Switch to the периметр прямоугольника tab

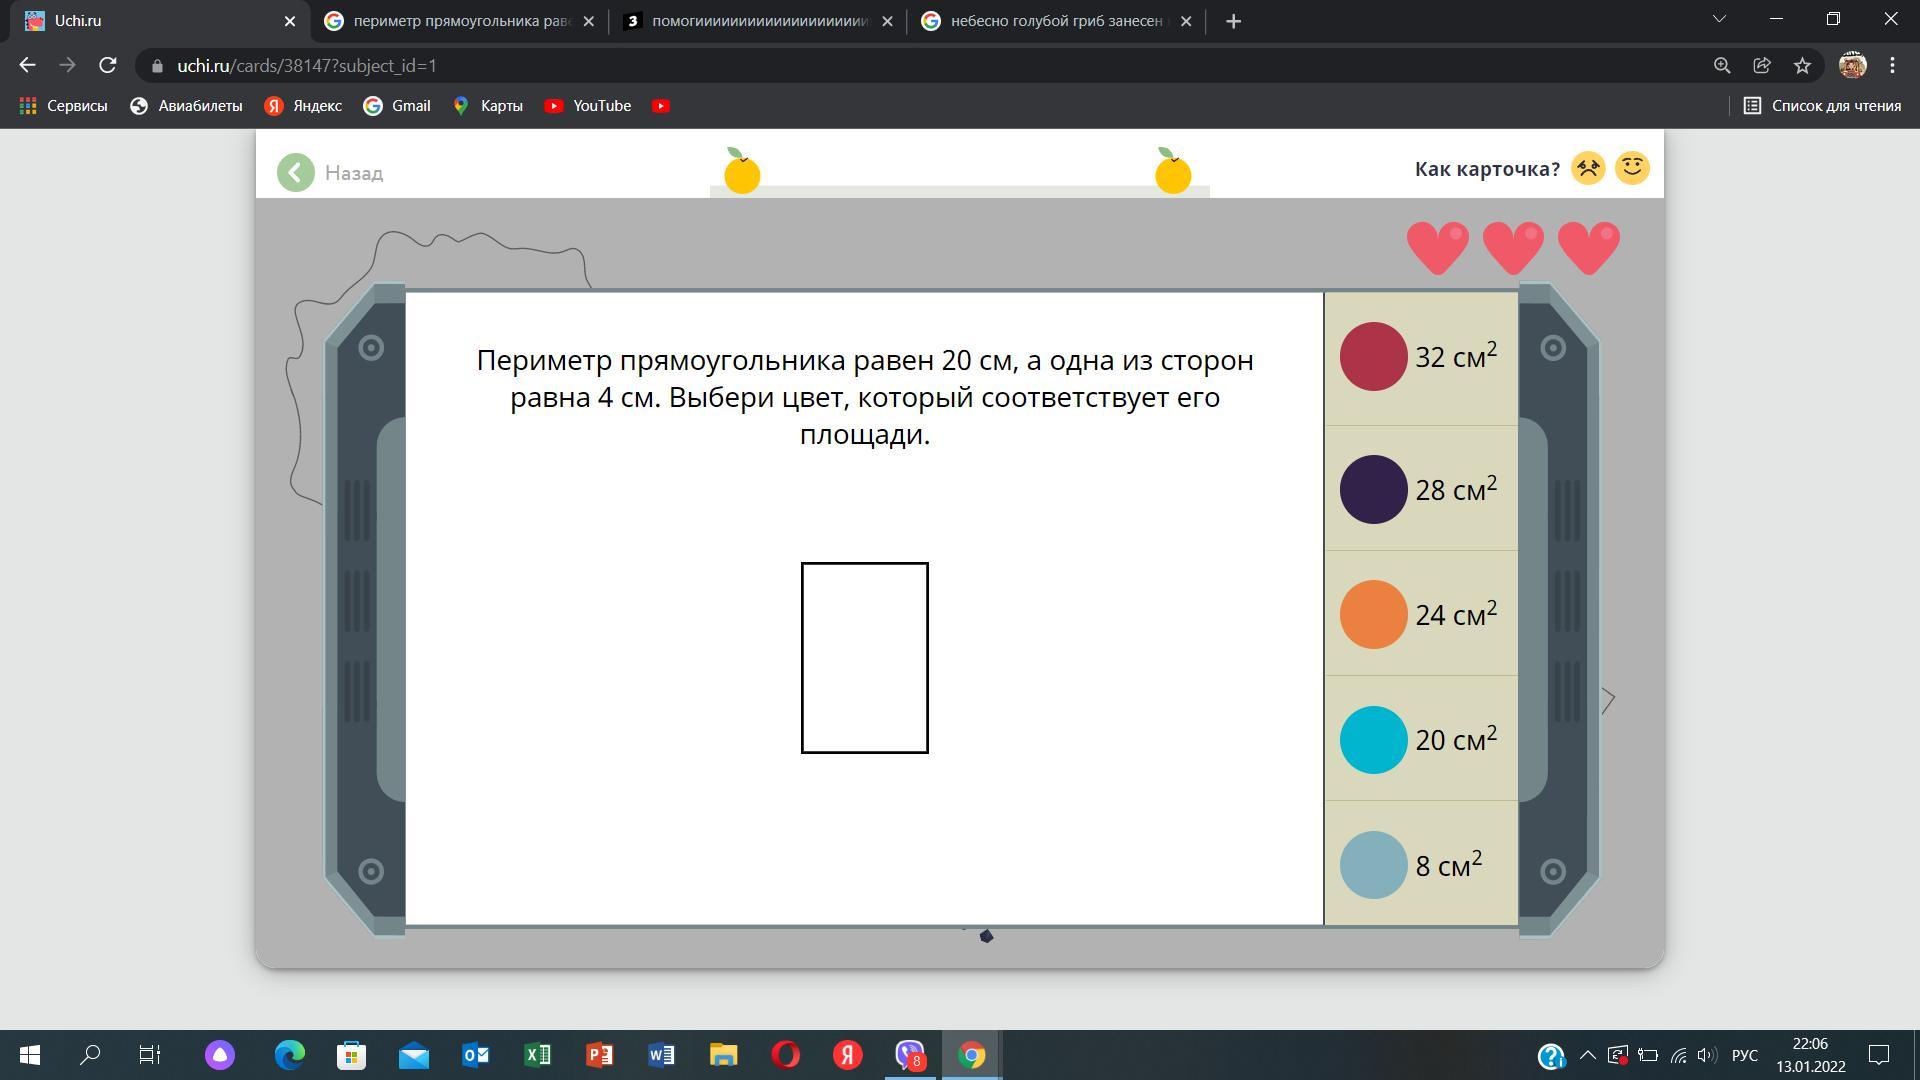(460, 21)
